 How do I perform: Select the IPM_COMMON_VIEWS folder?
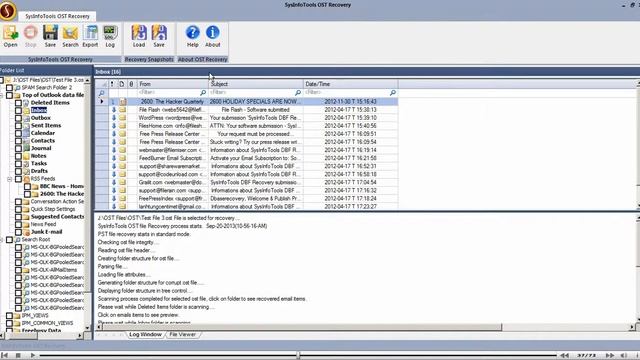tap(47, 323)
